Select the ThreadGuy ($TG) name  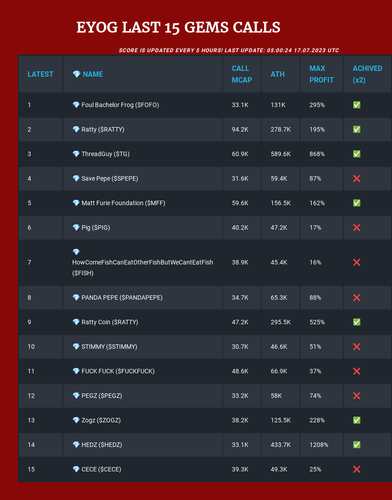tap(106, 154)
